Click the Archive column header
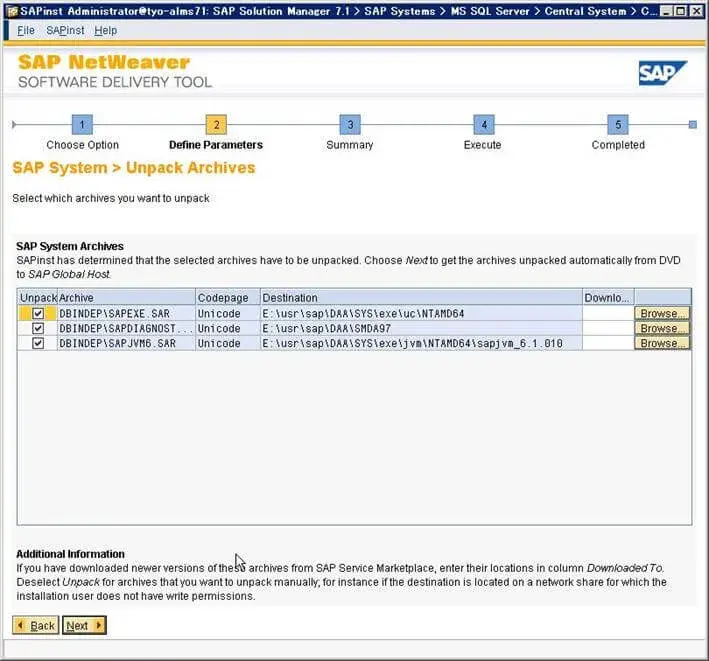Screen dimensions: 709x661 point(126,297)
